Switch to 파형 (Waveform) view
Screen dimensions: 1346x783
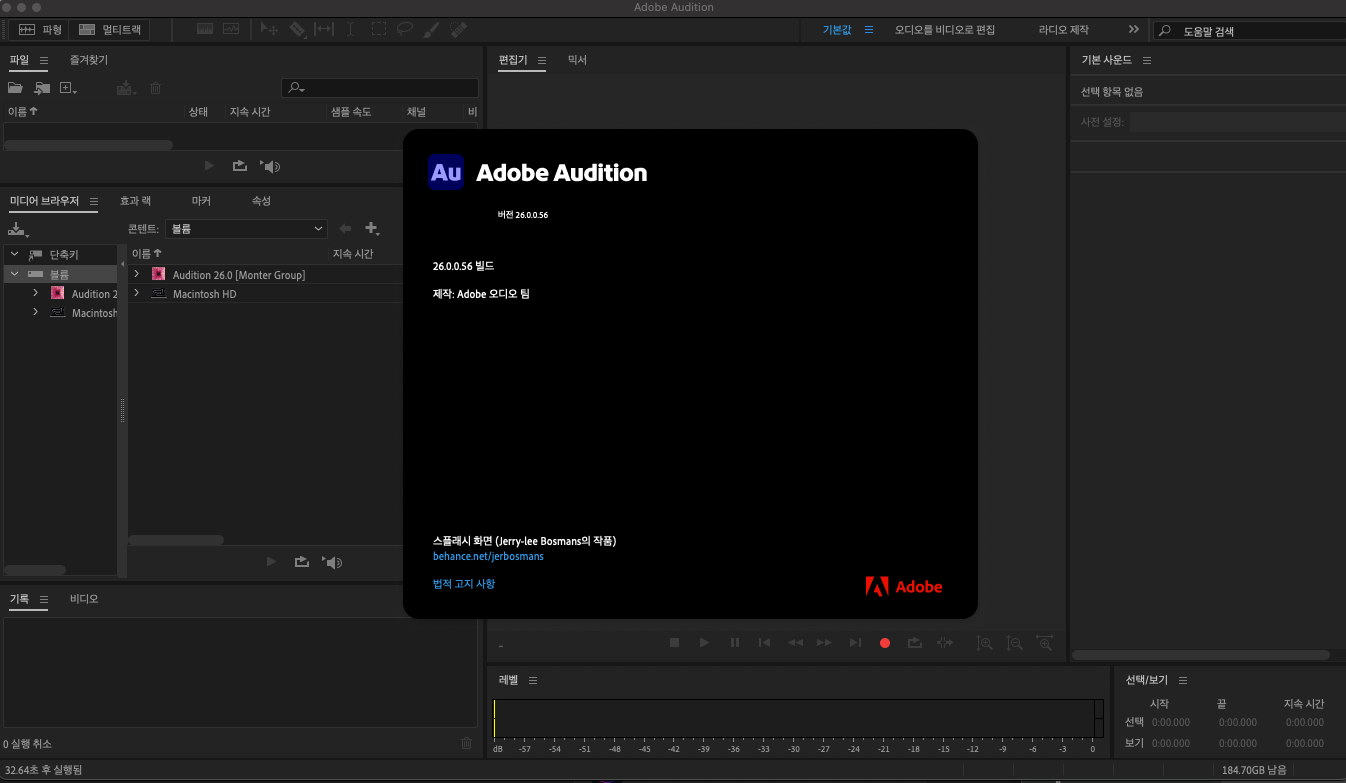click(41, 30)
